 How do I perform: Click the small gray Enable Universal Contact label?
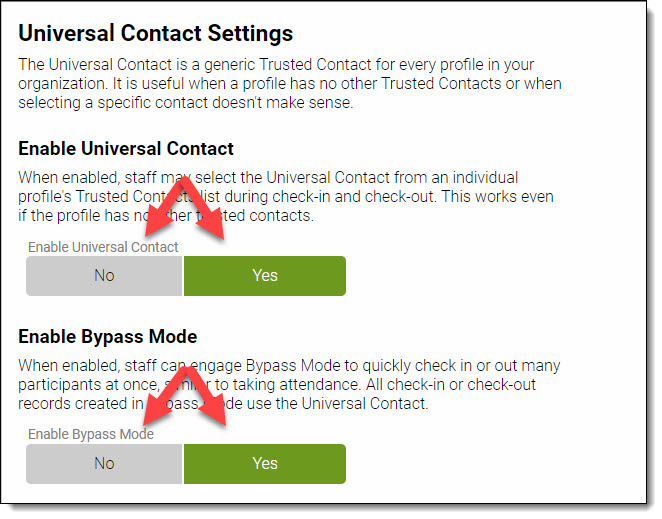pos(103,247)
